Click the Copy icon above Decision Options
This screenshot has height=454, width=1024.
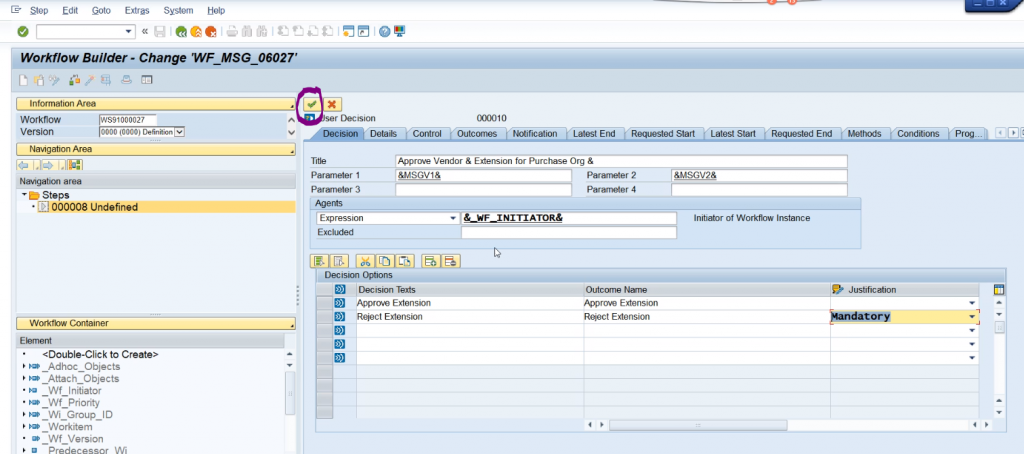[x=385, y=261]
